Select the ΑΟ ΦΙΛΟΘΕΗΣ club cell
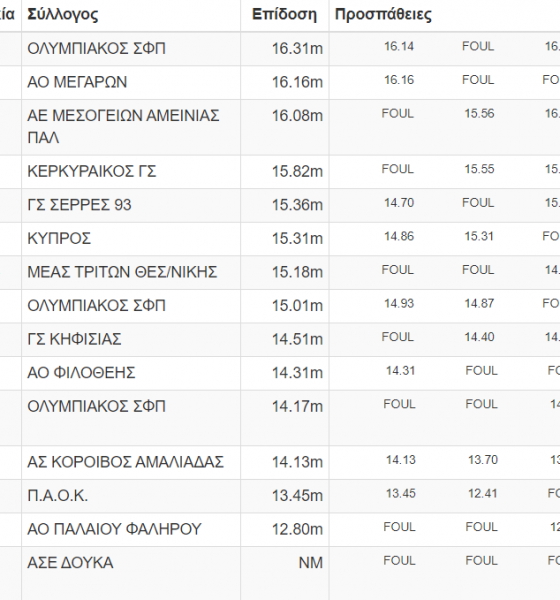560x600 pixels. pyautogui.click(x=131, y=373)
